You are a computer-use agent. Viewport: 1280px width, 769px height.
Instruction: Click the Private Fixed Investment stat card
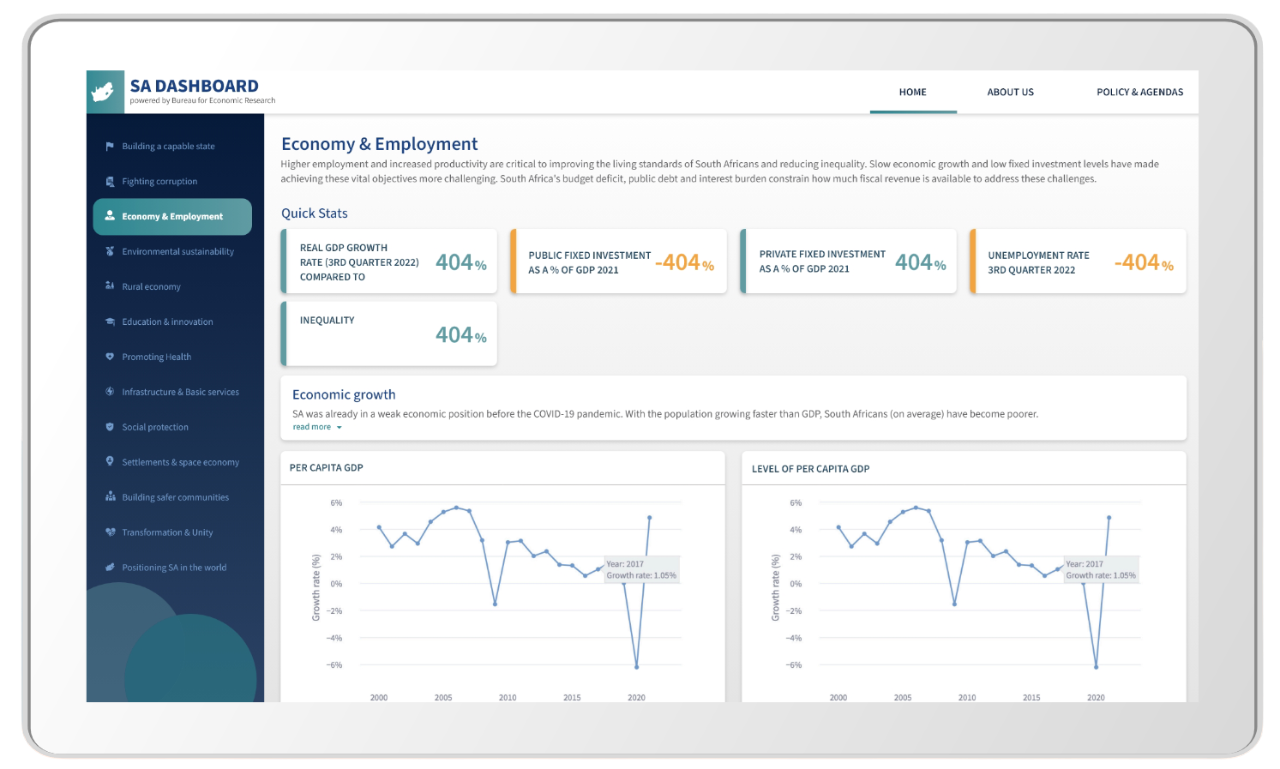[x=848, y=262]
